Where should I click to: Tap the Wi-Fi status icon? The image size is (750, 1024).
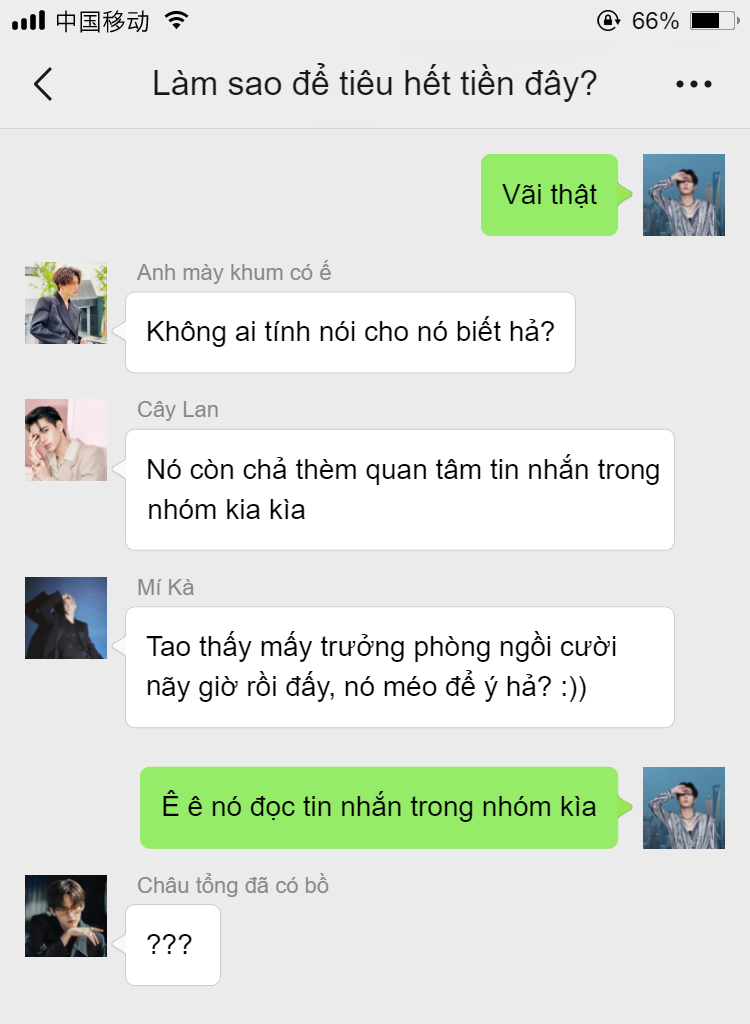point(176,20)
